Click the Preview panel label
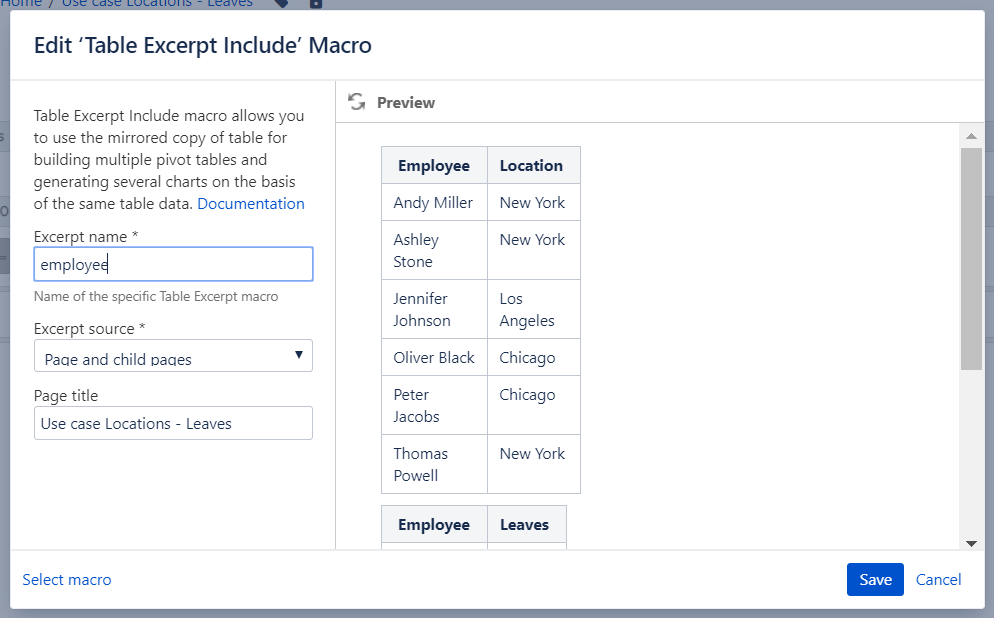The height and width of the screenshot is (618, 994). 406,103
